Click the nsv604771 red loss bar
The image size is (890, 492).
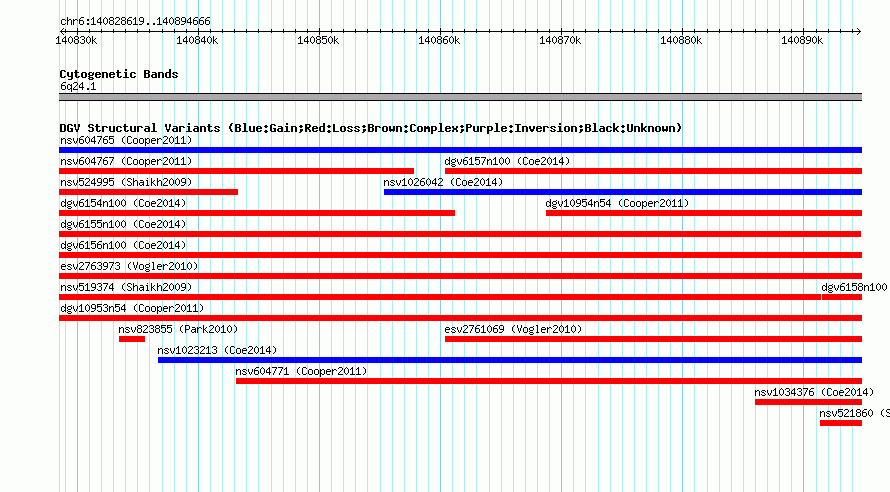point(549,381)
